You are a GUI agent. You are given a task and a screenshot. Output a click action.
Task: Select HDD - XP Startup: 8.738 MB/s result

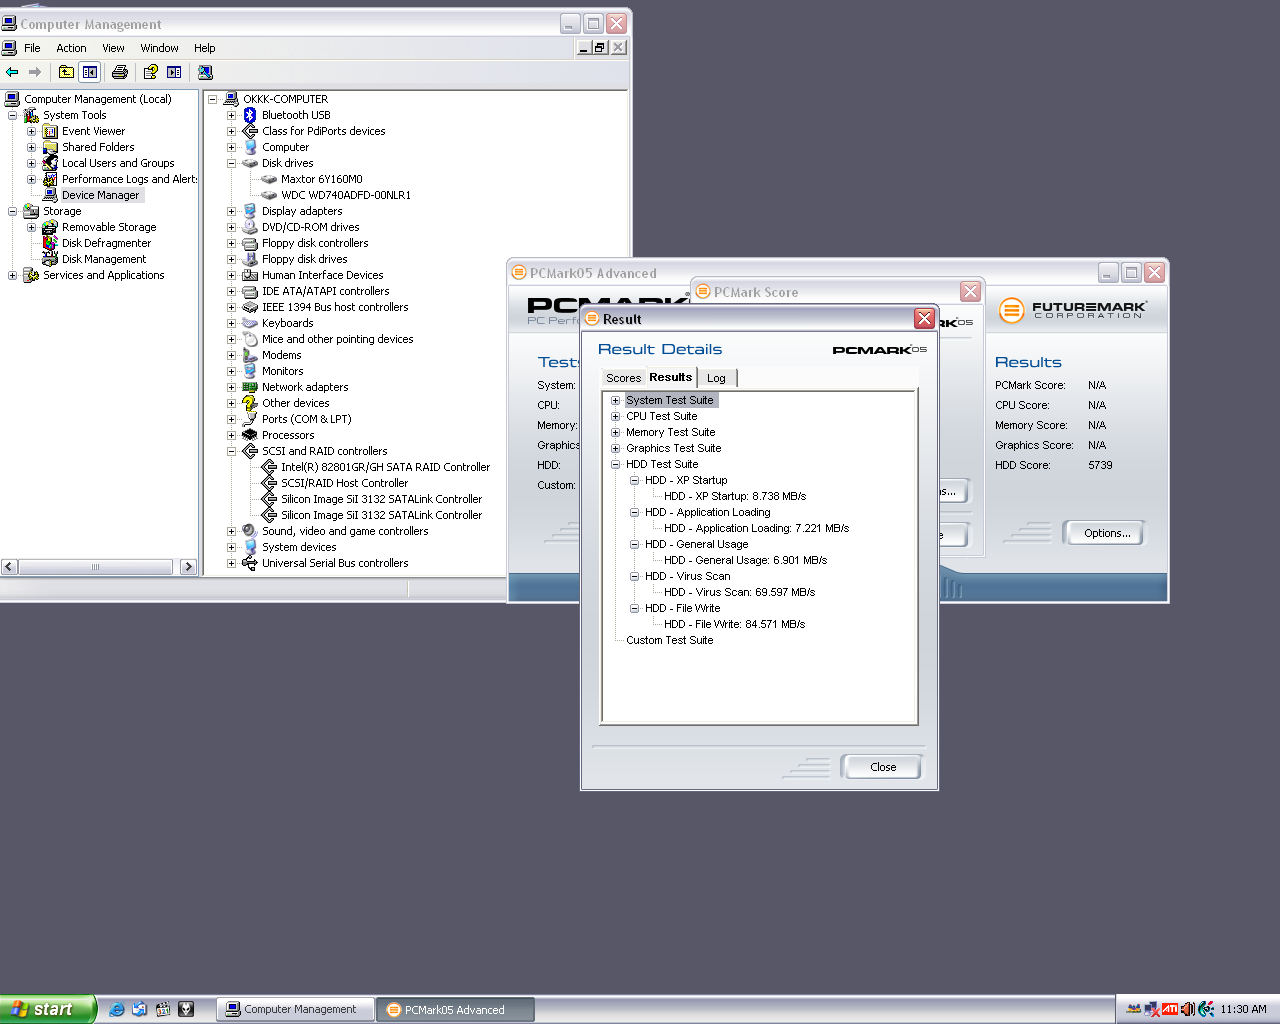(x=735, y=496)
